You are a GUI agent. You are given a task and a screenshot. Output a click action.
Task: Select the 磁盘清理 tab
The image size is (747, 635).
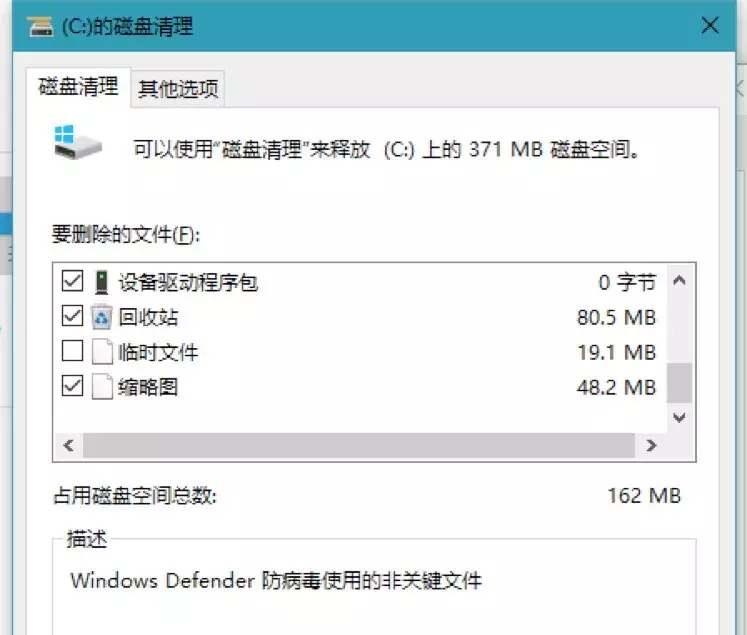(x=78, y=87)
